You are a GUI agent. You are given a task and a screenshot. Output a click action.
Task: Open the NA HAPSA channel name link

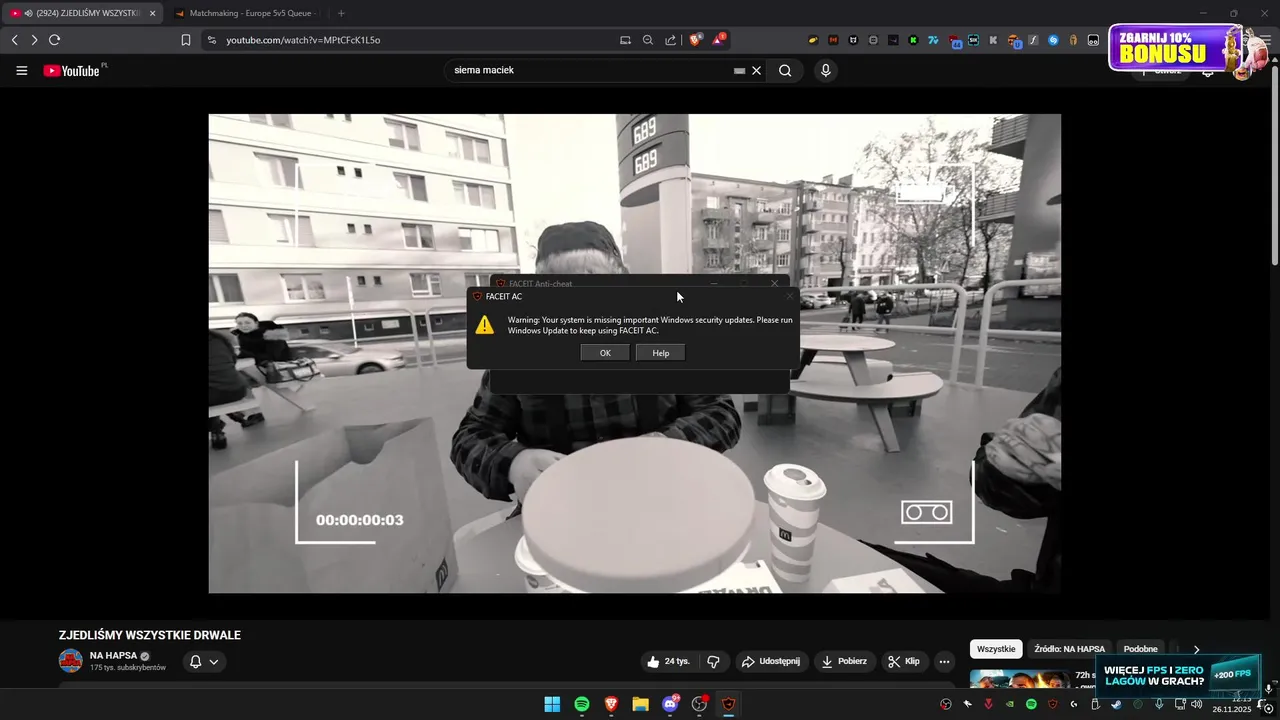(113, 655)
